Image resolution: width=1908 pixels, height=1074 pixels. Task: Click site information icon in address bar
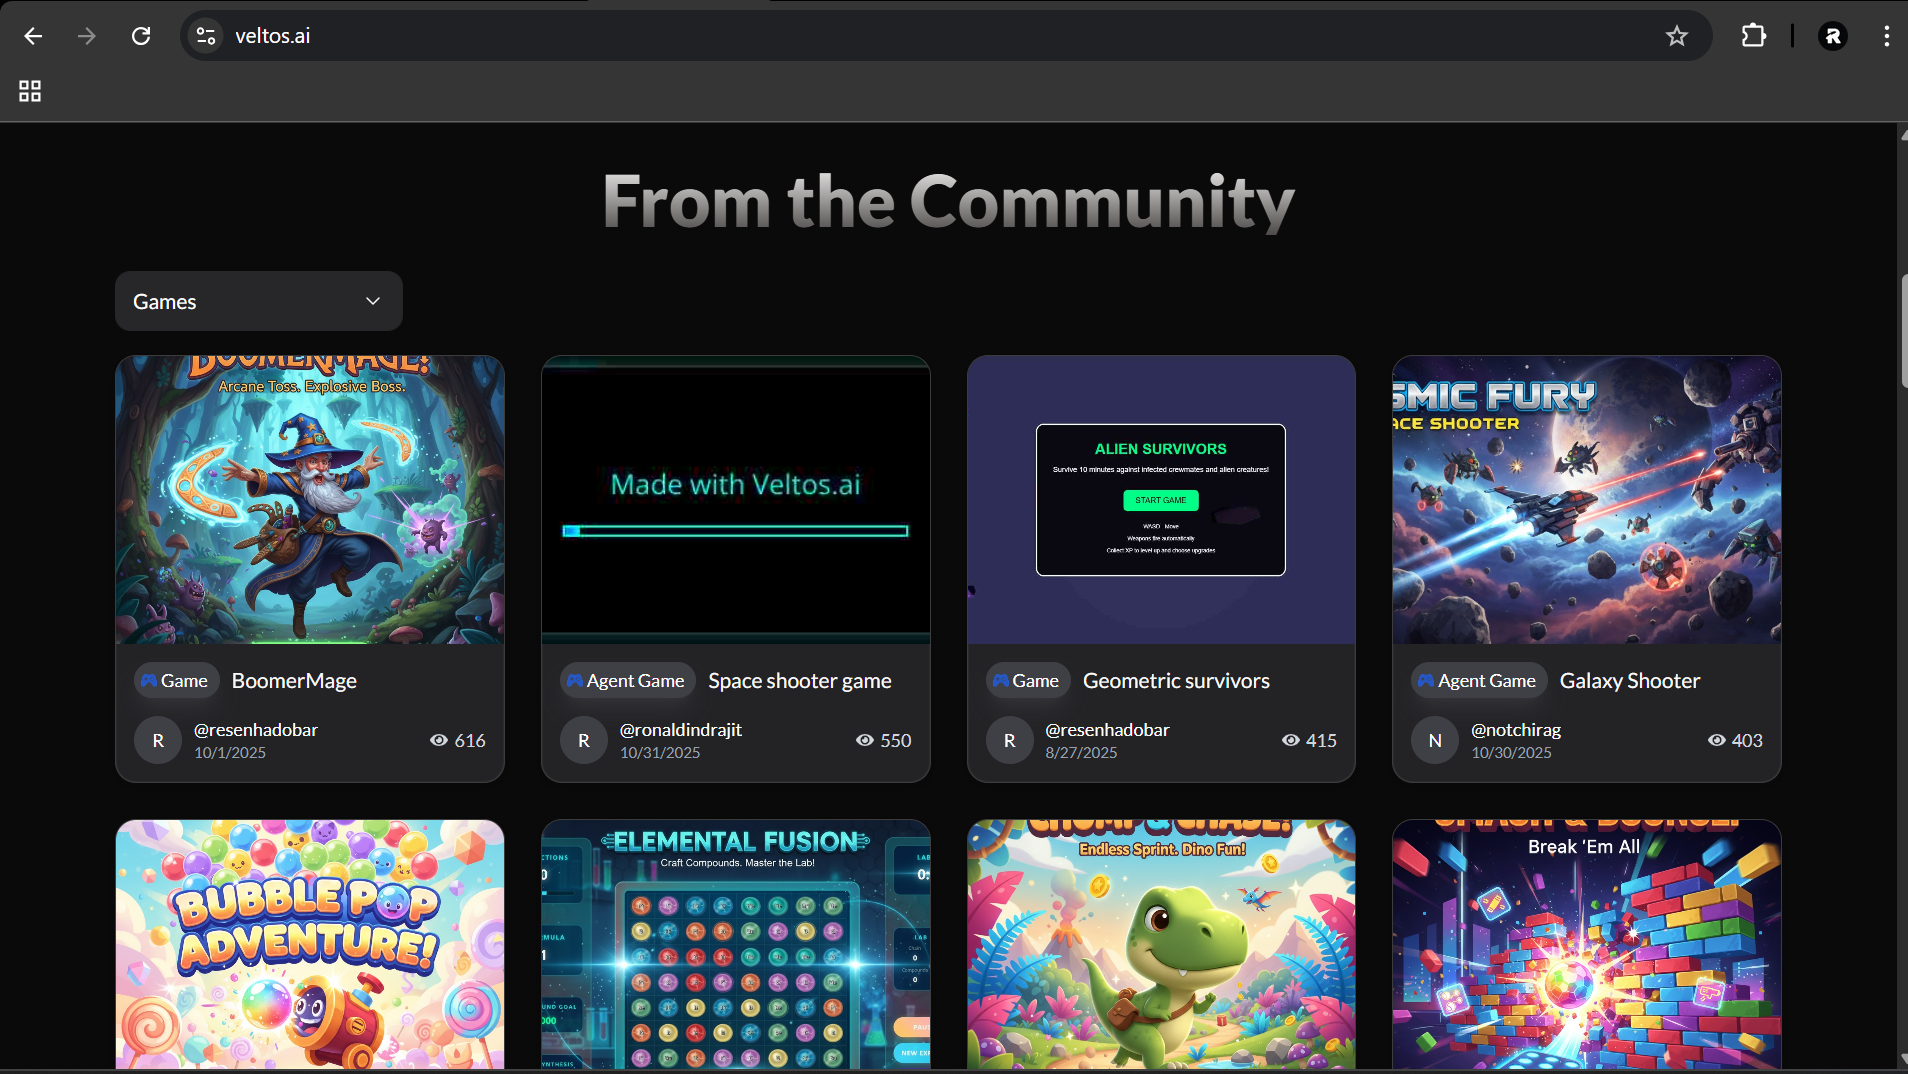tap(206, 36)
